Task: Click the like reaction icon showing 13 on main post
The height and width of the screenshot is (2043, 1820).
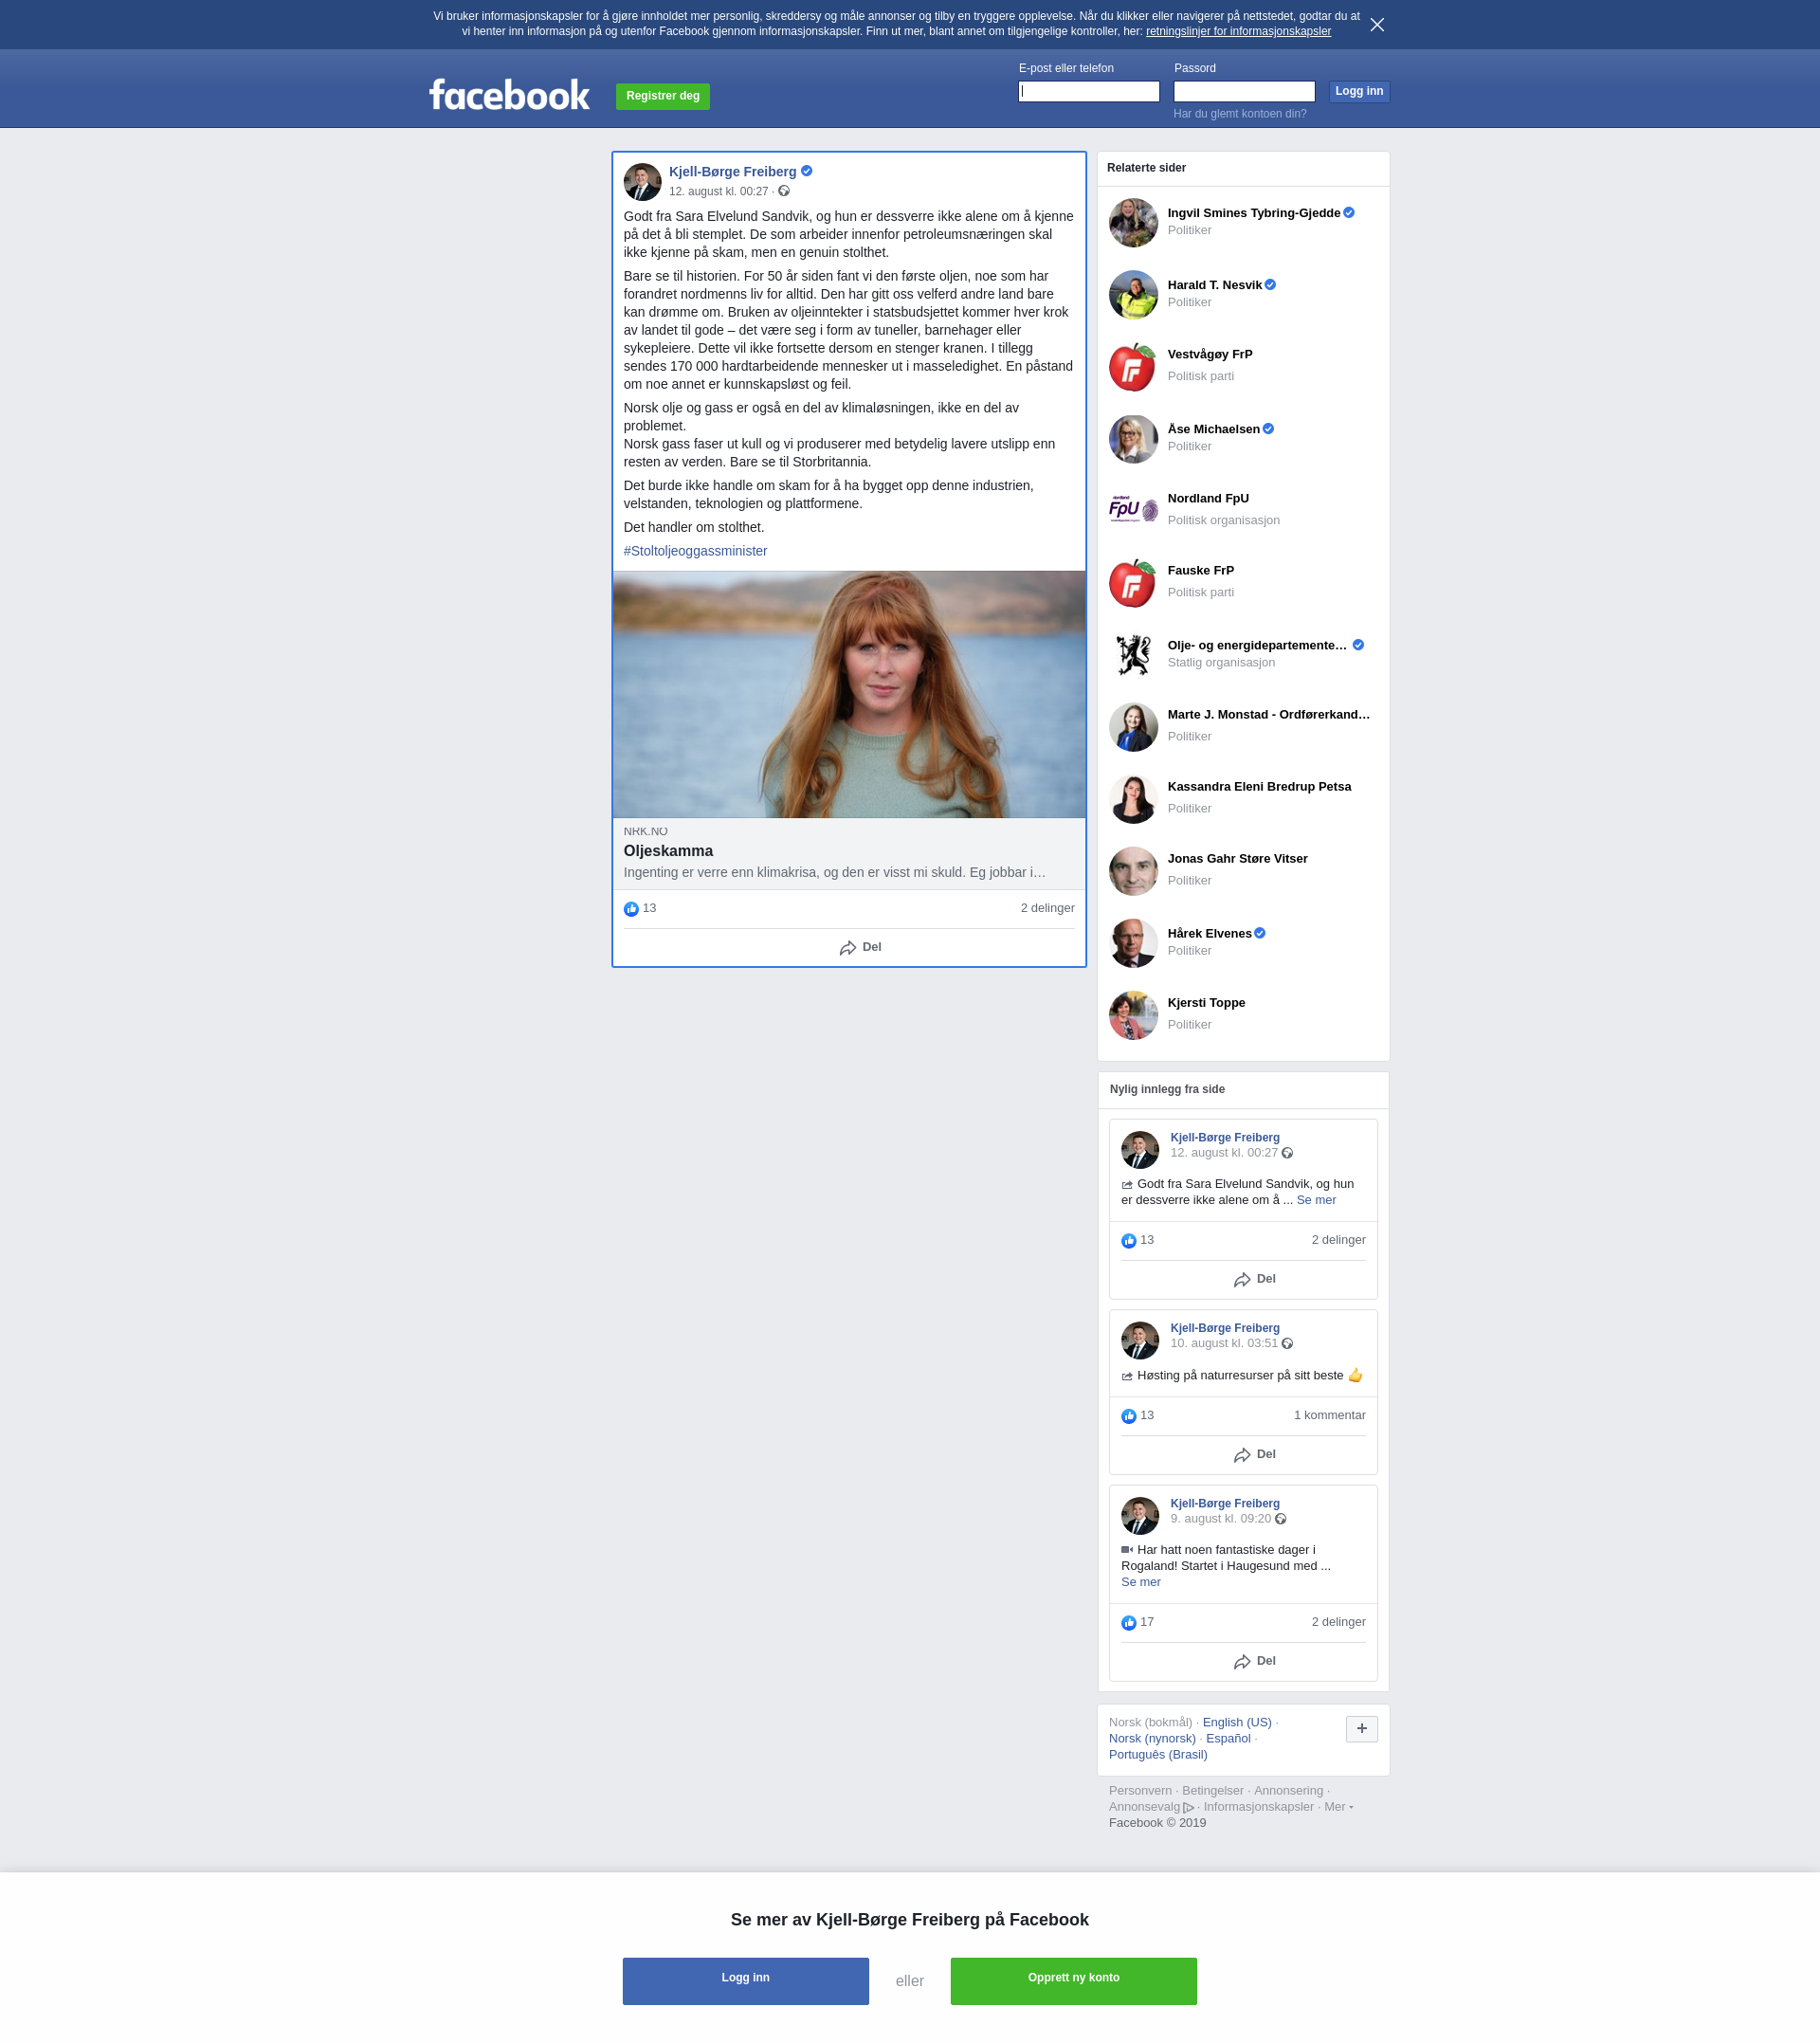Action: [x=631, y=909]
